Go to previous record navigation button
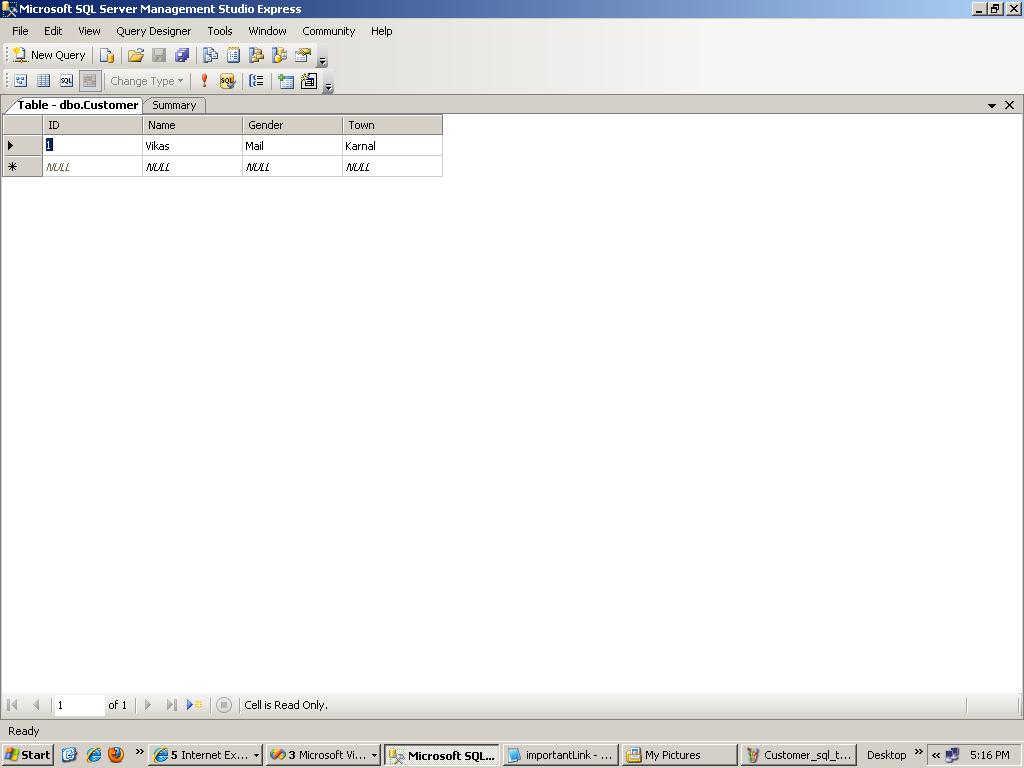The height and width of the screenshot is (768, 1024). [x=37, y=705]
